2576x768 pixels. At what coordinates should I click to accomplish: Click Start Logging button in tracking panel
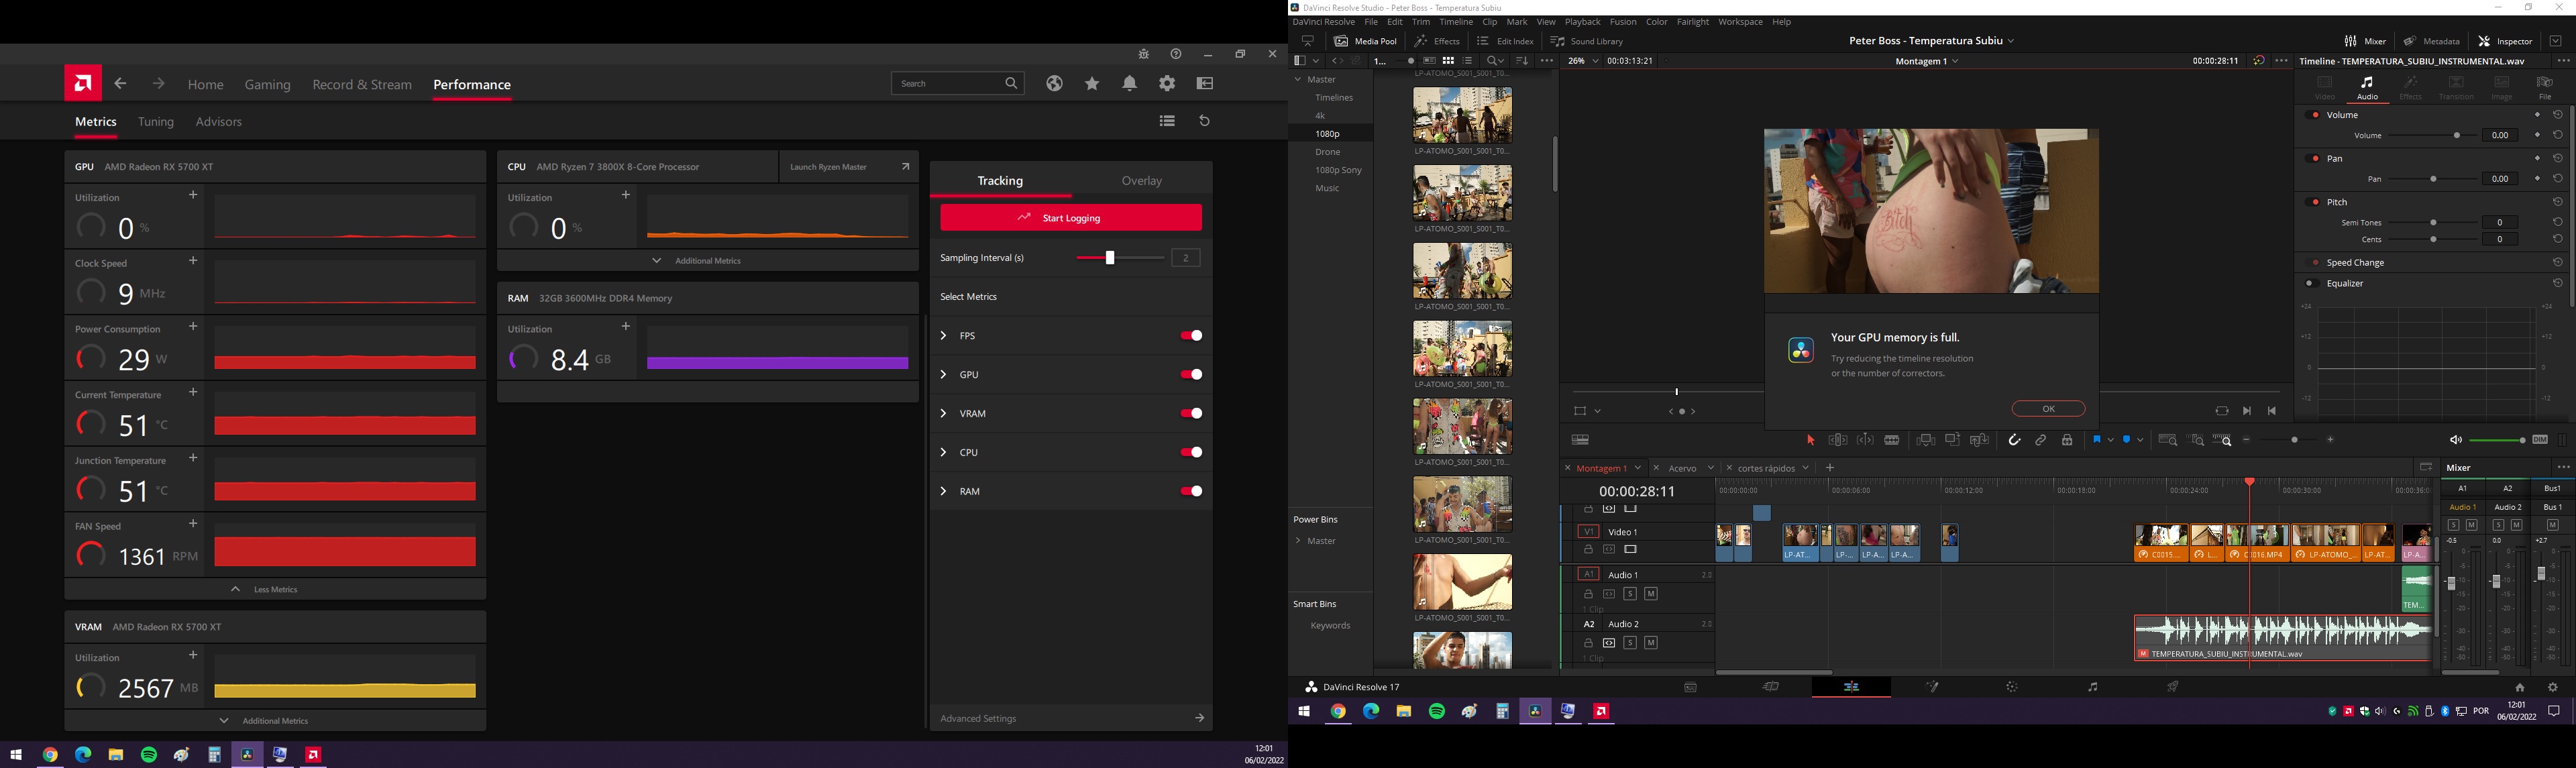(1069, 217)
